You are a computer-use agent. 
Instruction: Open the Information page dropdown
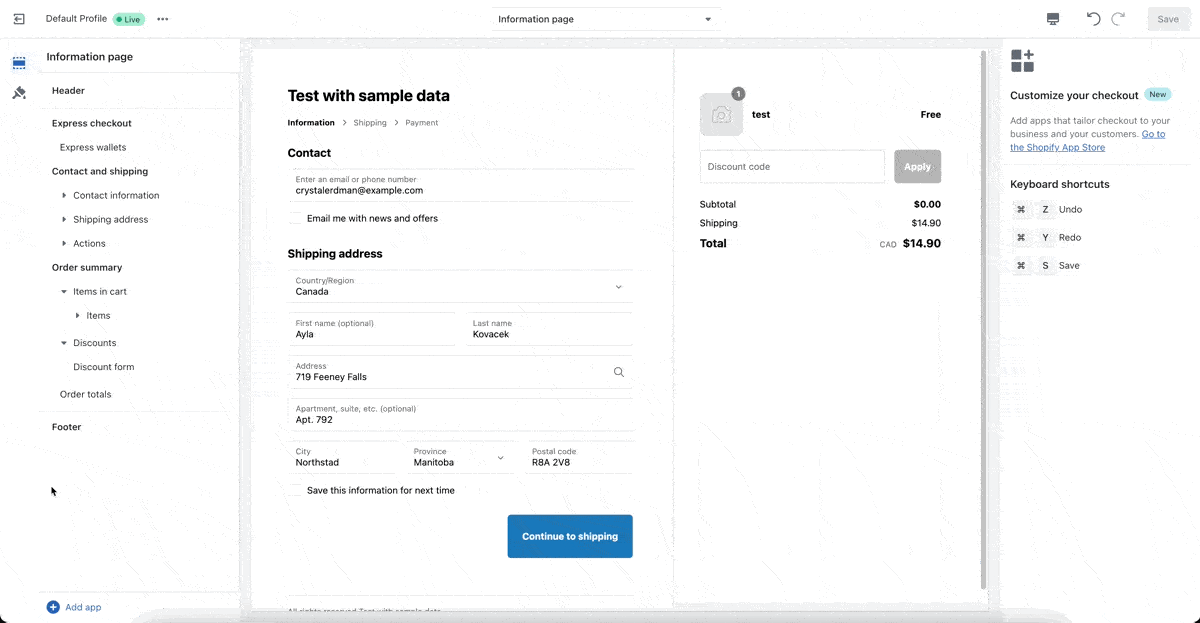(606, 19)
